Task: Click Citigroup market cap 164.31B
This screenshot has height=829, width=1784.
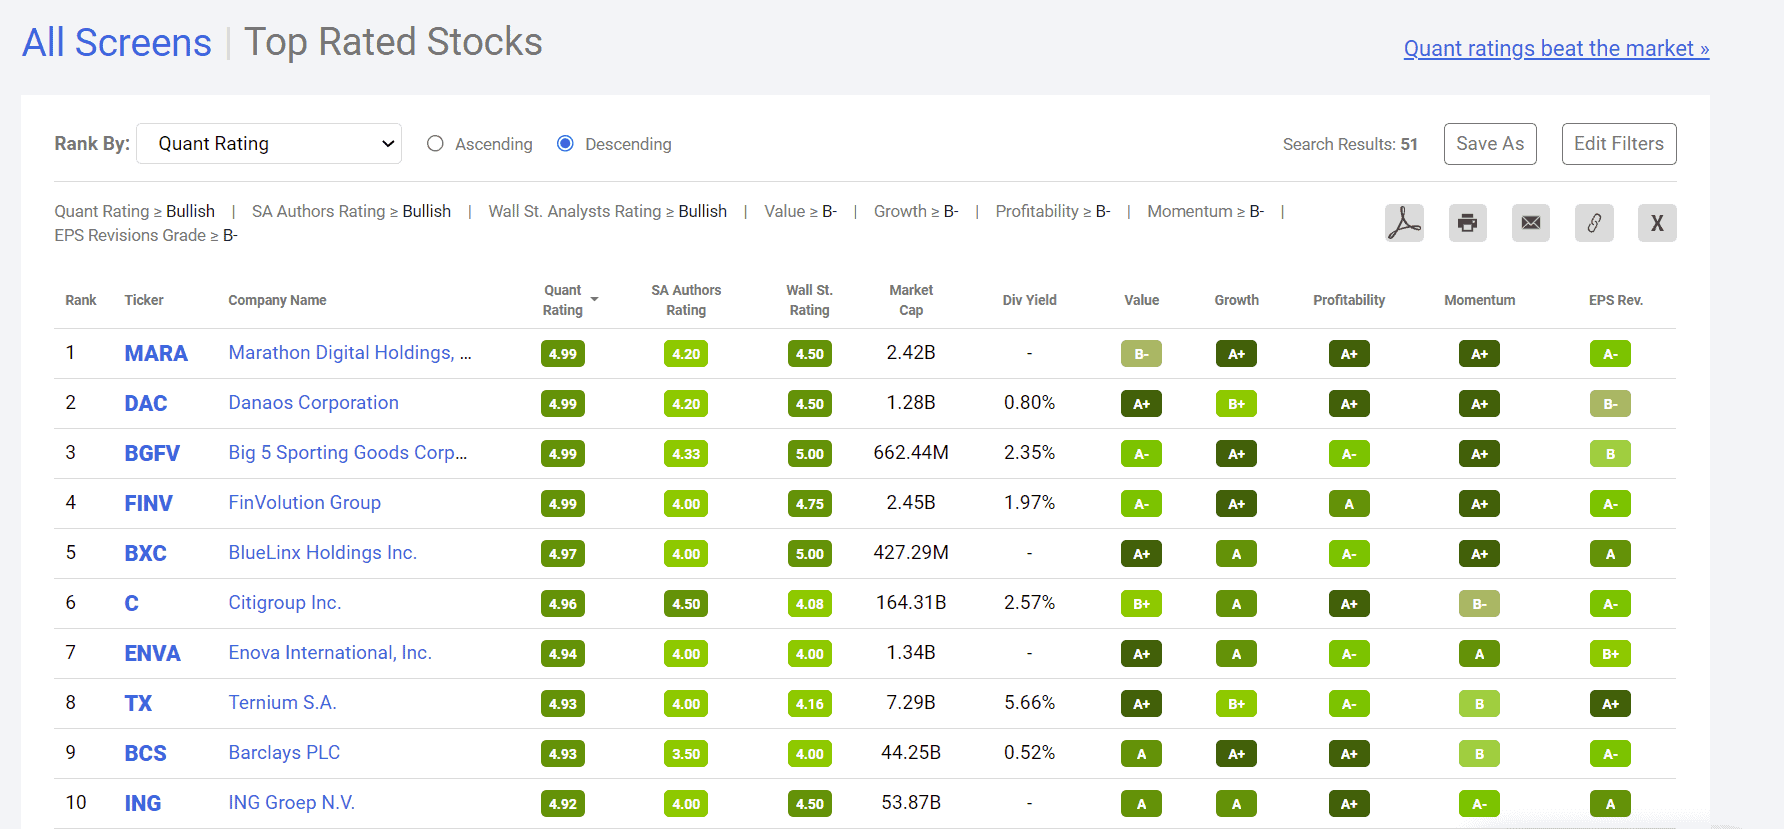Action: point(911,602)
